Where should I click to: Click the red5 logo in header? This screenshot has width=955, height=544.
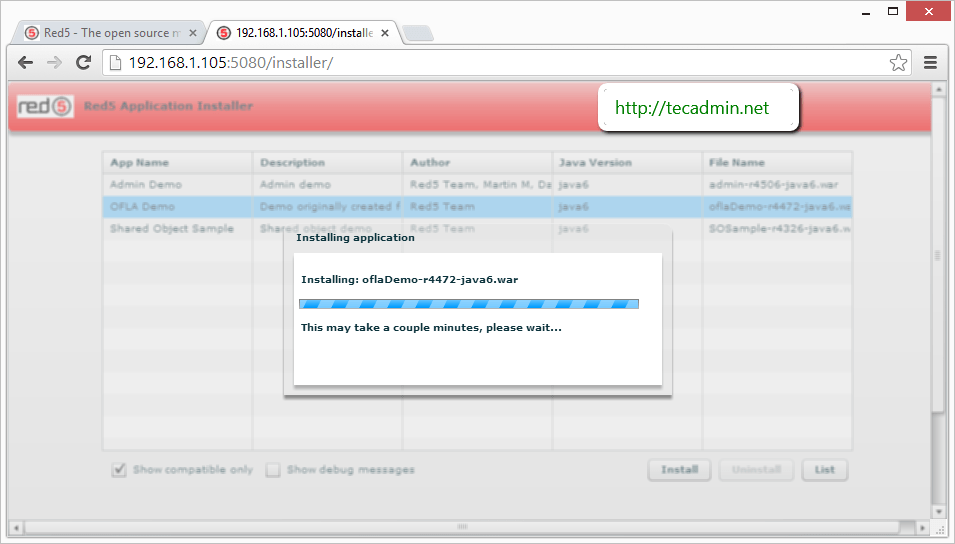pos(45,106)
